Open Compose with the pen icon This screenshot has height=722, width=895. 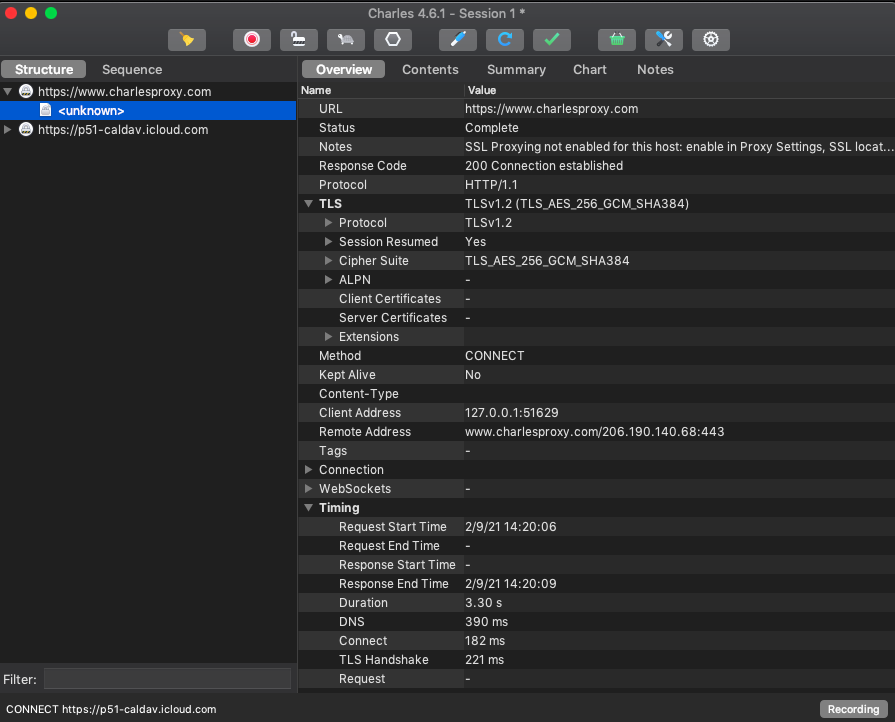tap(458, 39)
